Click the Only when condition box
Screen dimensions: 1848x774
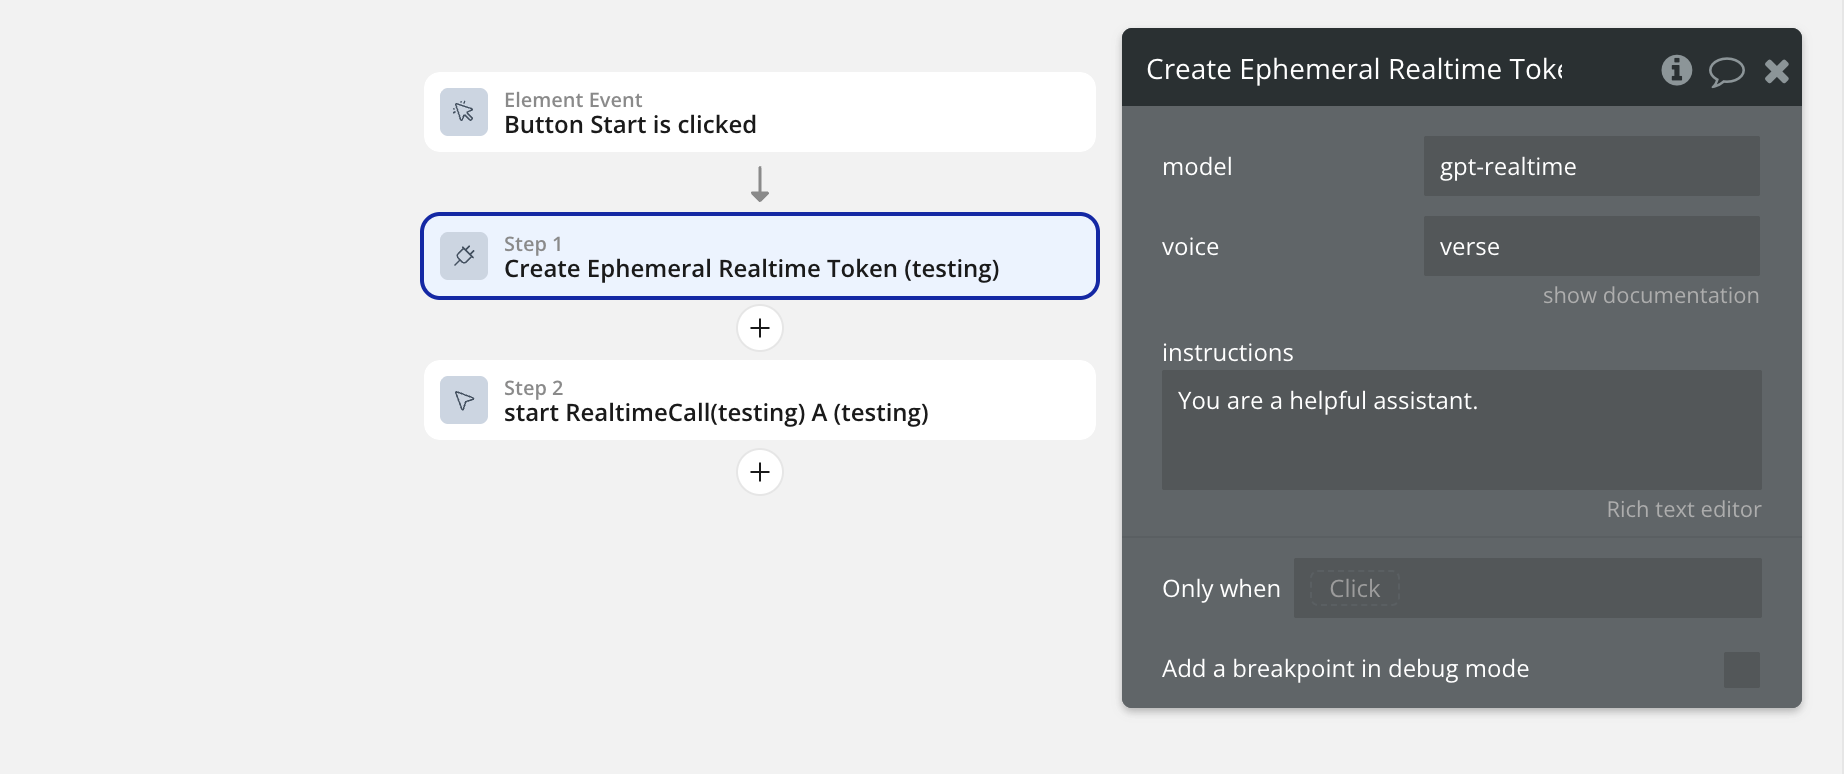1528,588
